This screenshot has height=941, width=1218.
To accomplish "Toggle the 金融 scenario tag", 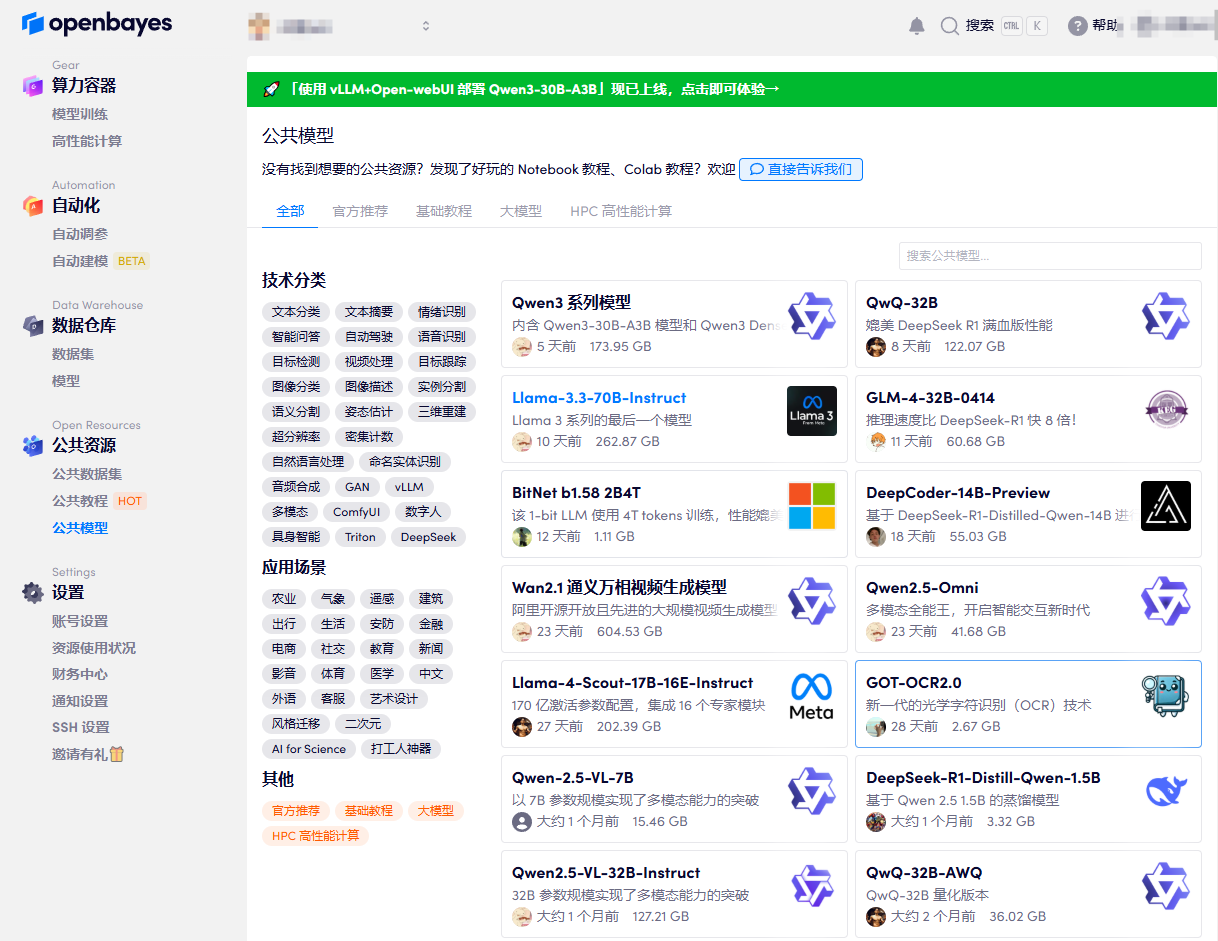I will coord(431,624).
